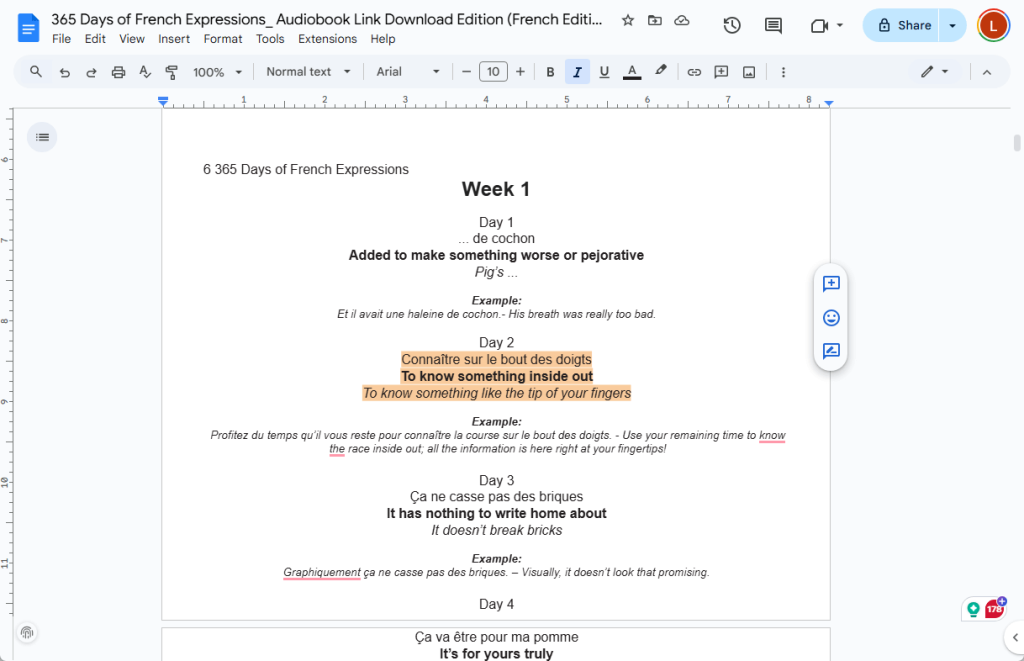Open the text highlight color tool
This screenshot has width=1024, height=661.
pyautogui.click(x=660, y=71)
